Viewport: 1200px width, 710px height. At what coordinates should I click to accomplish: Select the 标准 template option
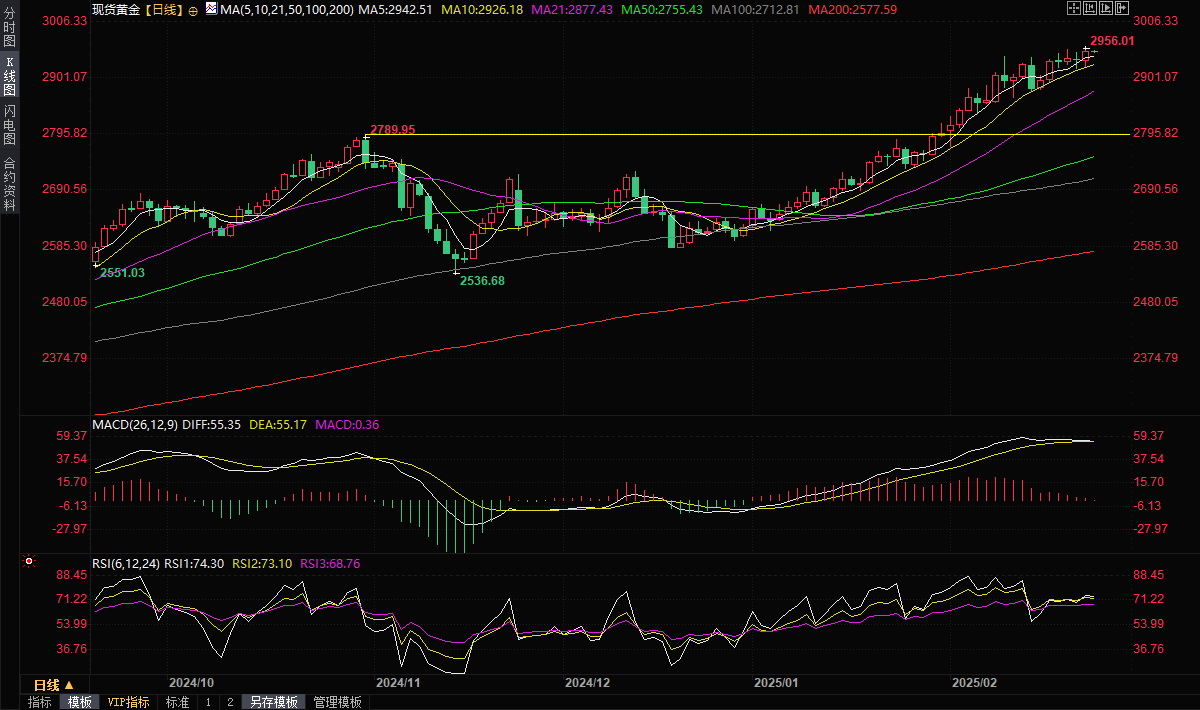(178, 702)
